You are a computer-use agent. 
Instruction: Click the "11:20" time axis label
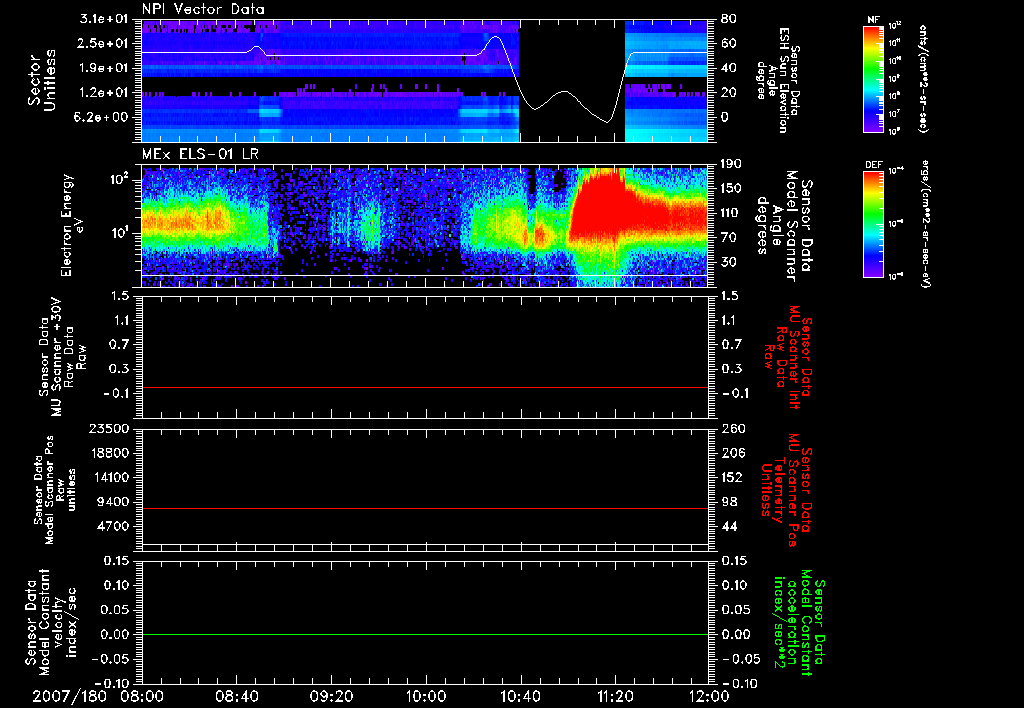coord(615,696)
